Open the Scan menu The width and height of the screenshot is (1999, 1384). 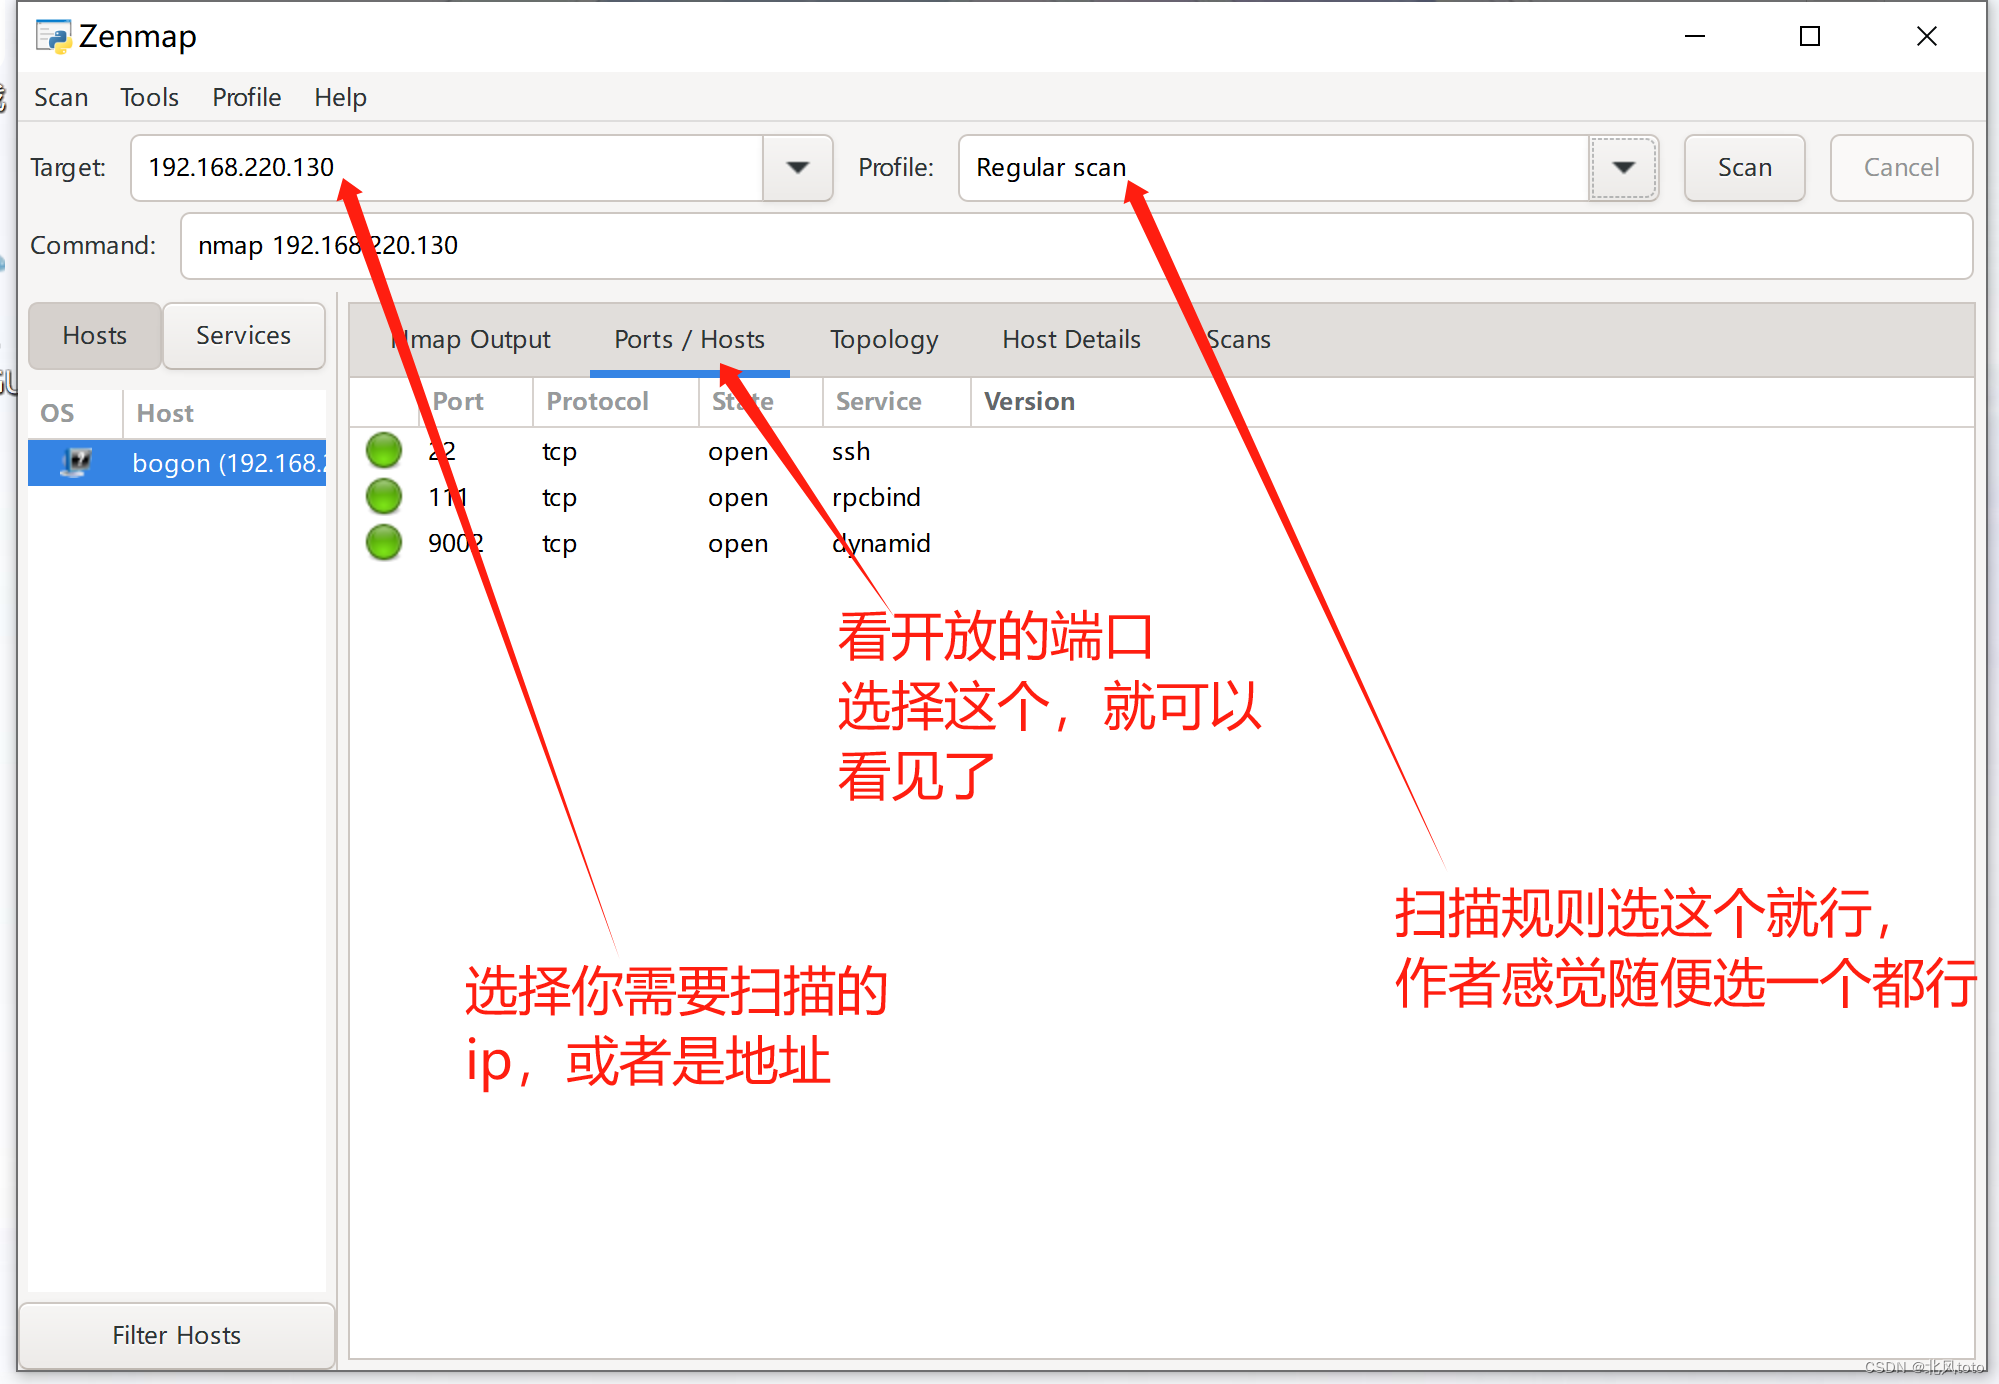point(61,97)
